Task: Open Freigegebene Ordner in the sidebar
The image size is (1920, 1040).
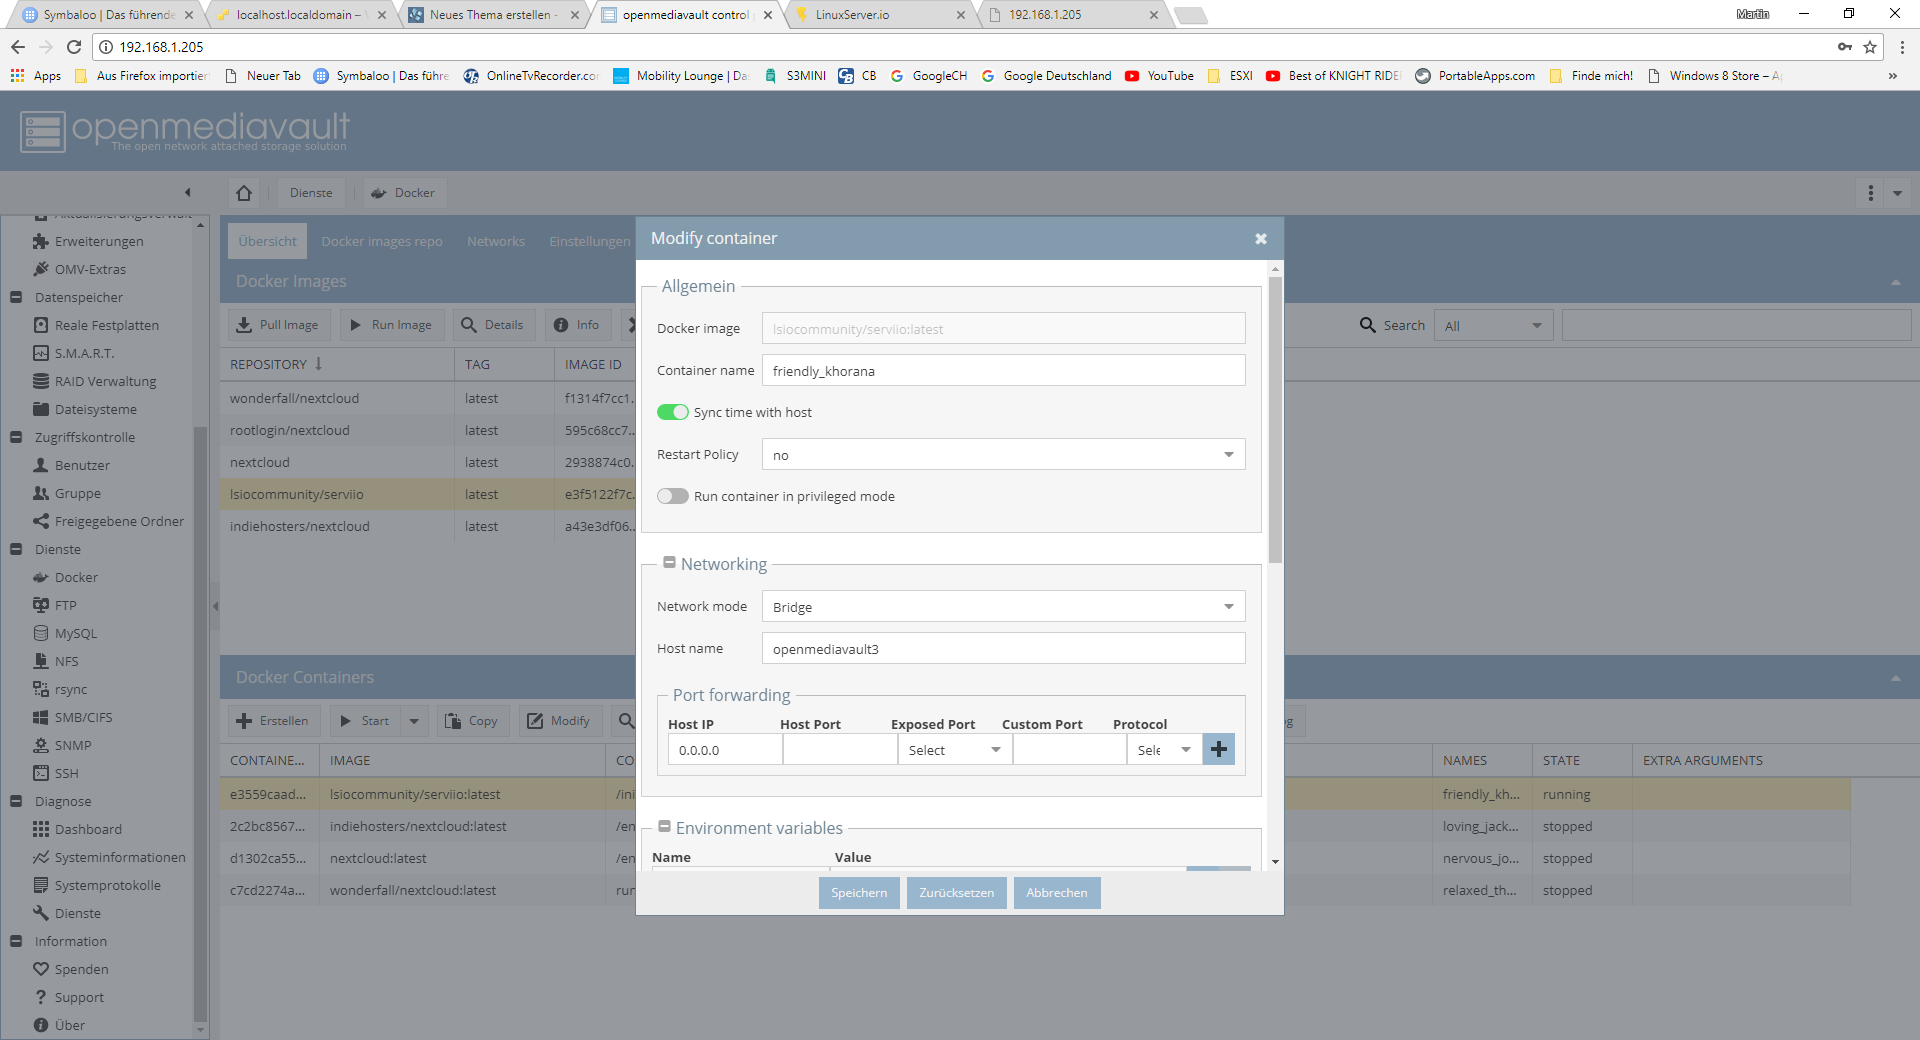Action: coord(119,521)
